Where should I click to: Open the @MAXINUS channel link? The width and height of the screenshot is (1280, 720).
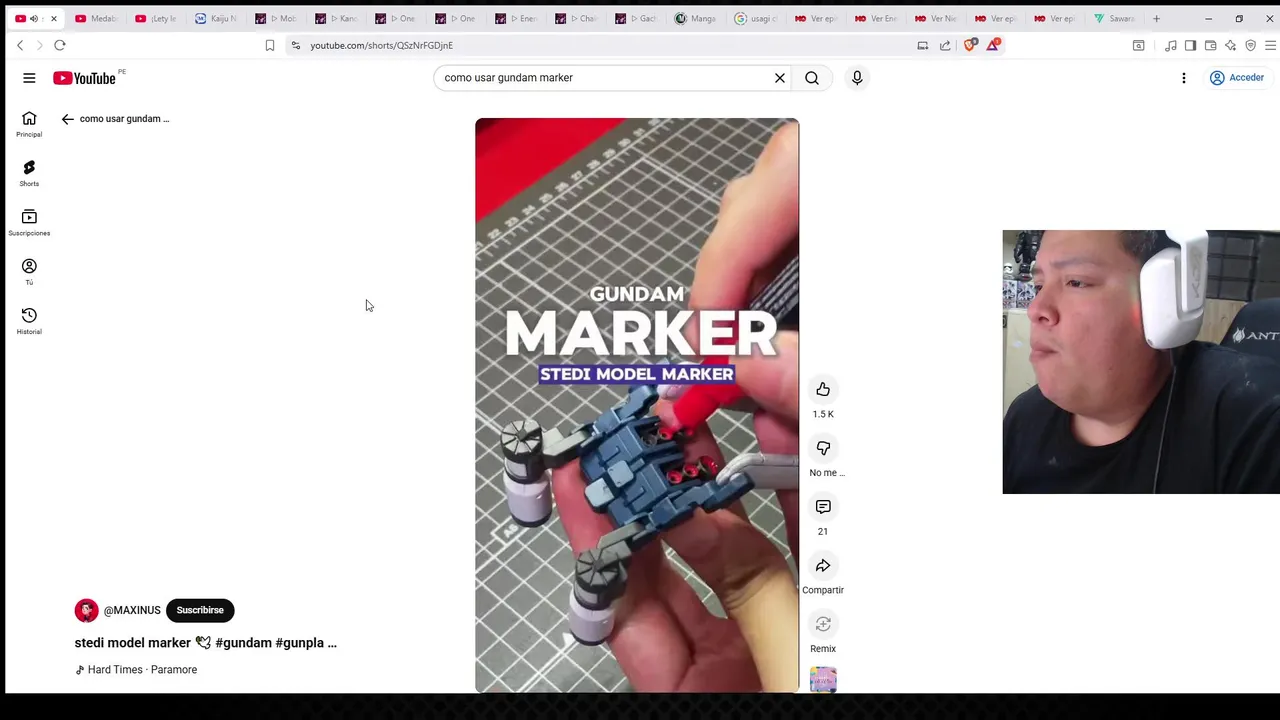[x=132, y=610]
